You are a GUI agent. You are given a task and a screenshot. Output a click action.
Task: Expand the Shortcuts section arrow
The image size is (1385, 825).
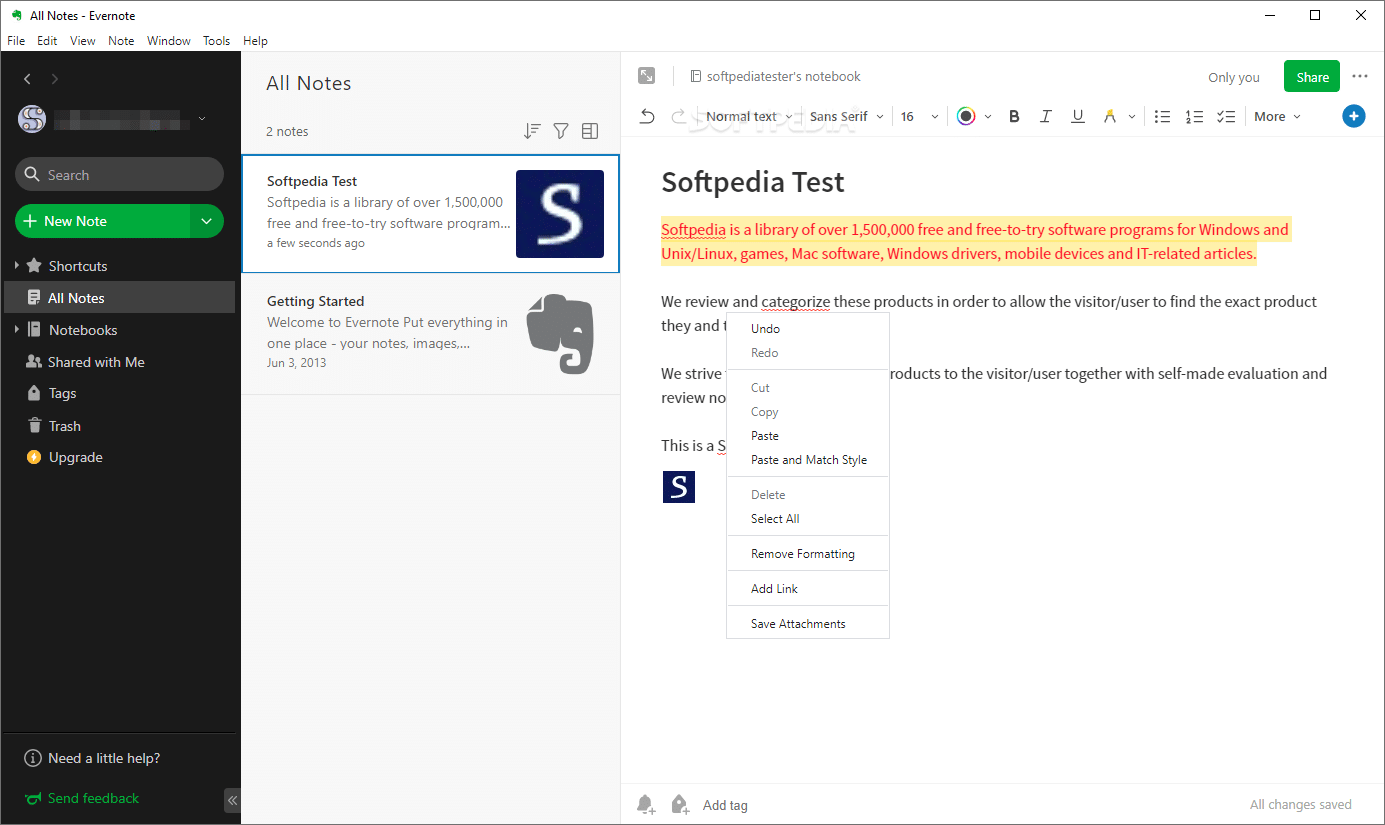click(x=16, y=266)
